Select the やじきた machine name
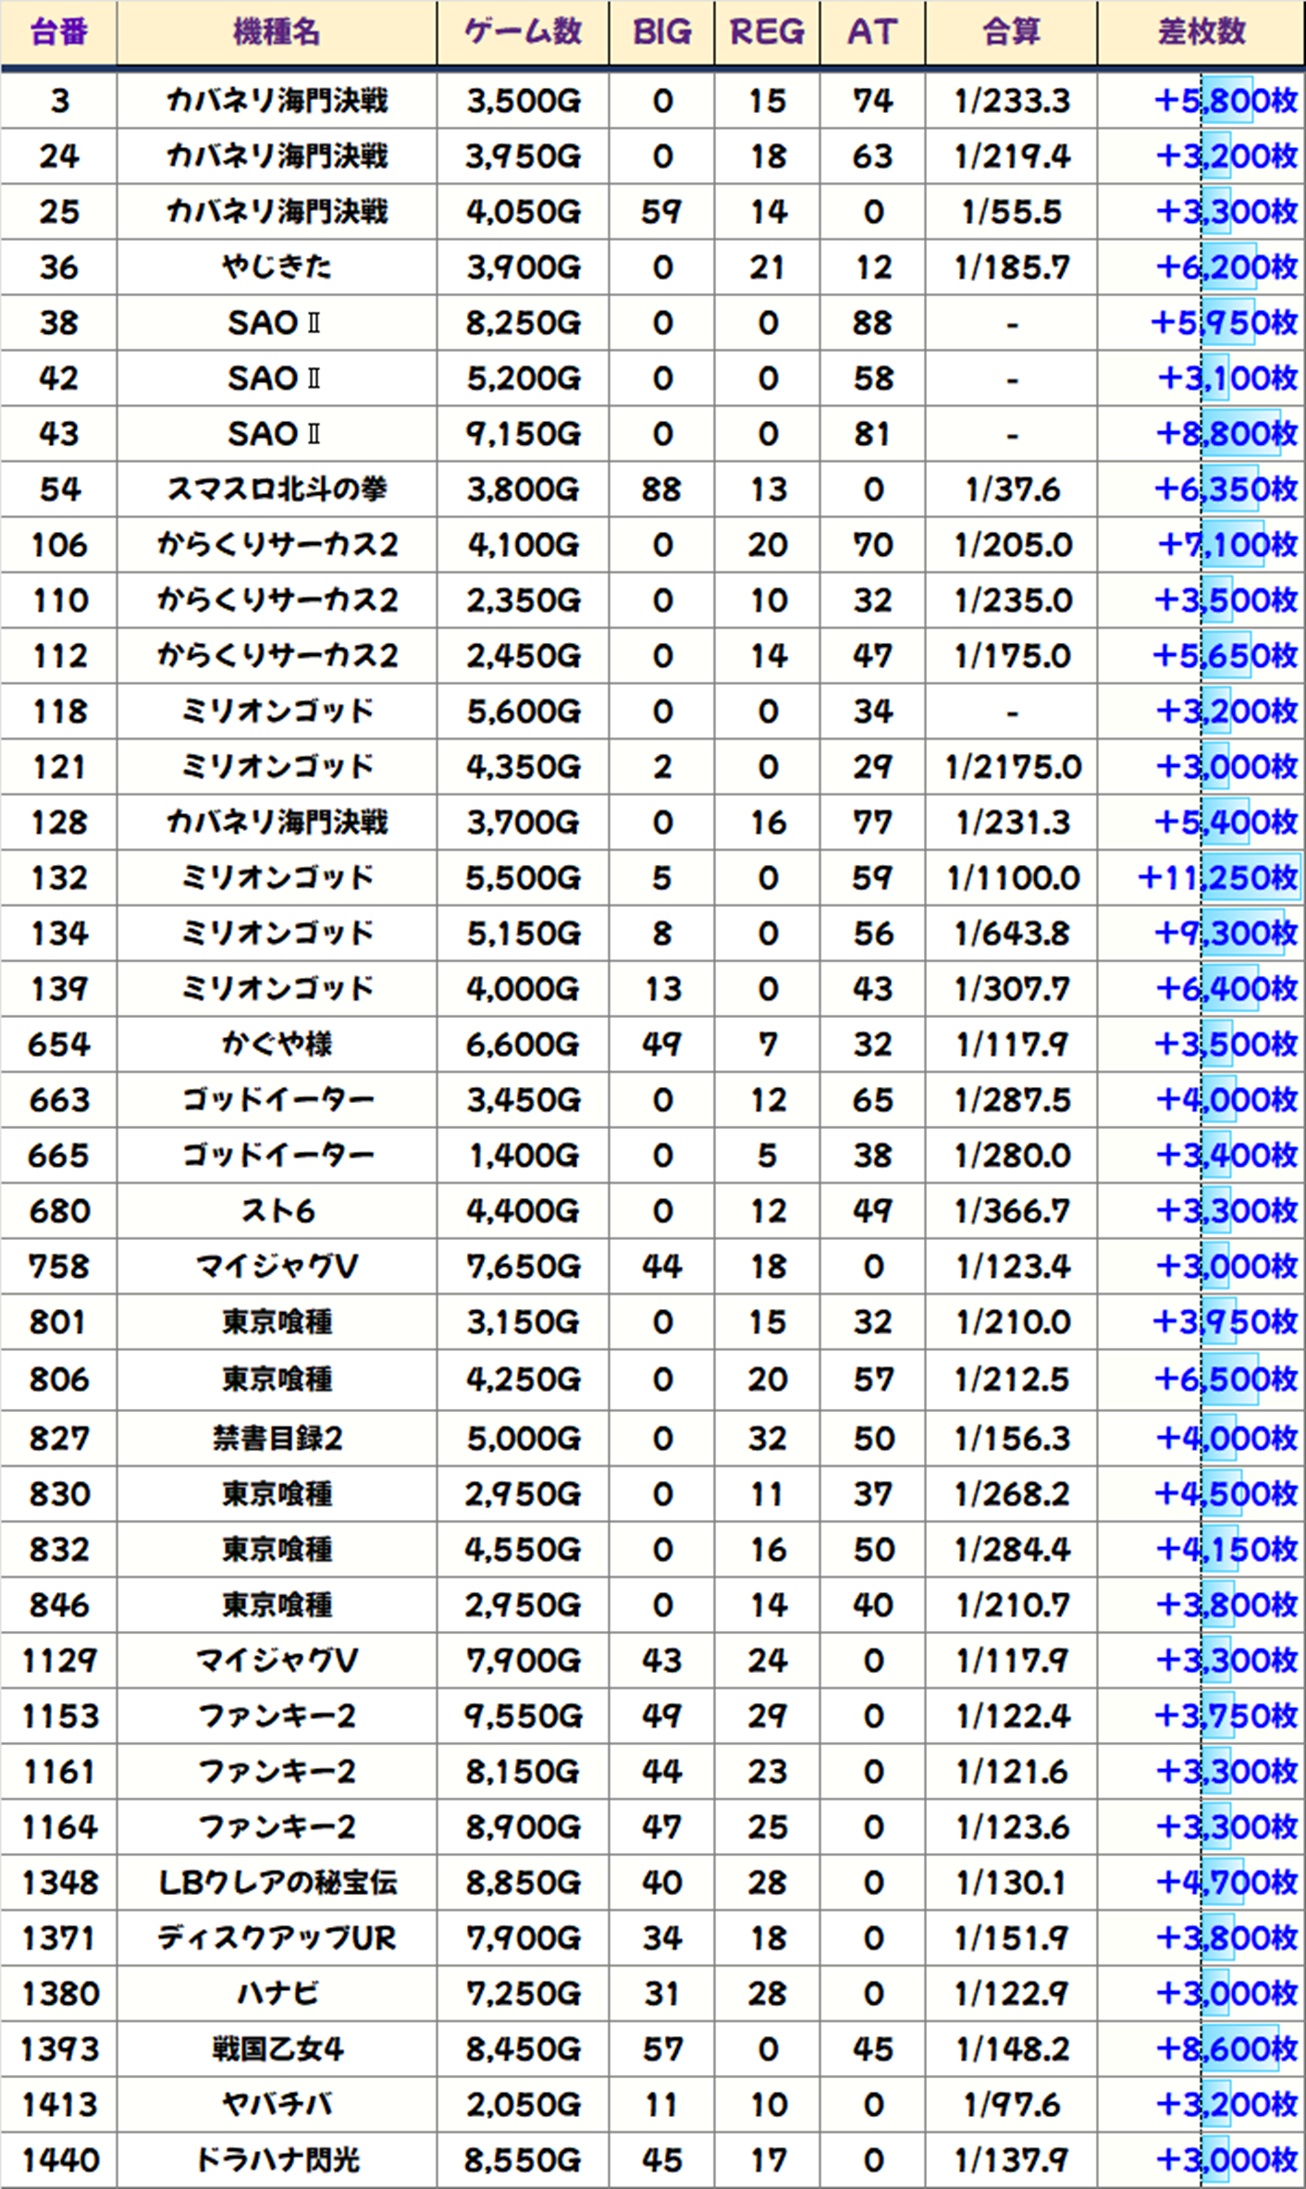 coord(276,267)
